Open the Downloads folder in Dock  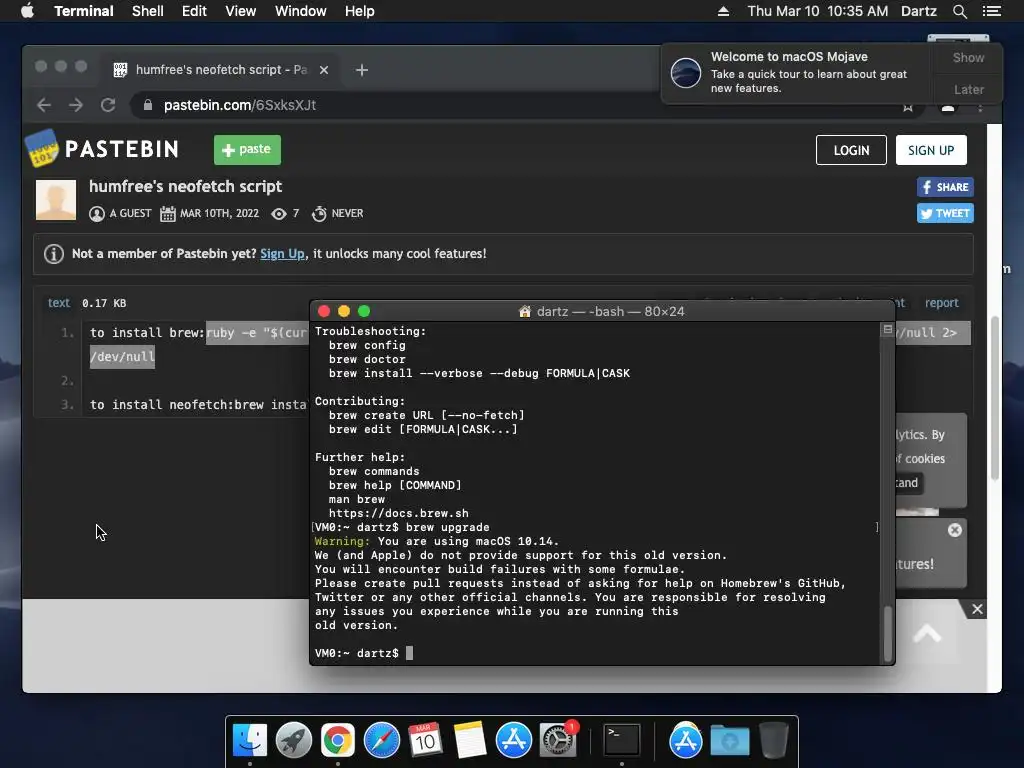(x=729, y=741)
